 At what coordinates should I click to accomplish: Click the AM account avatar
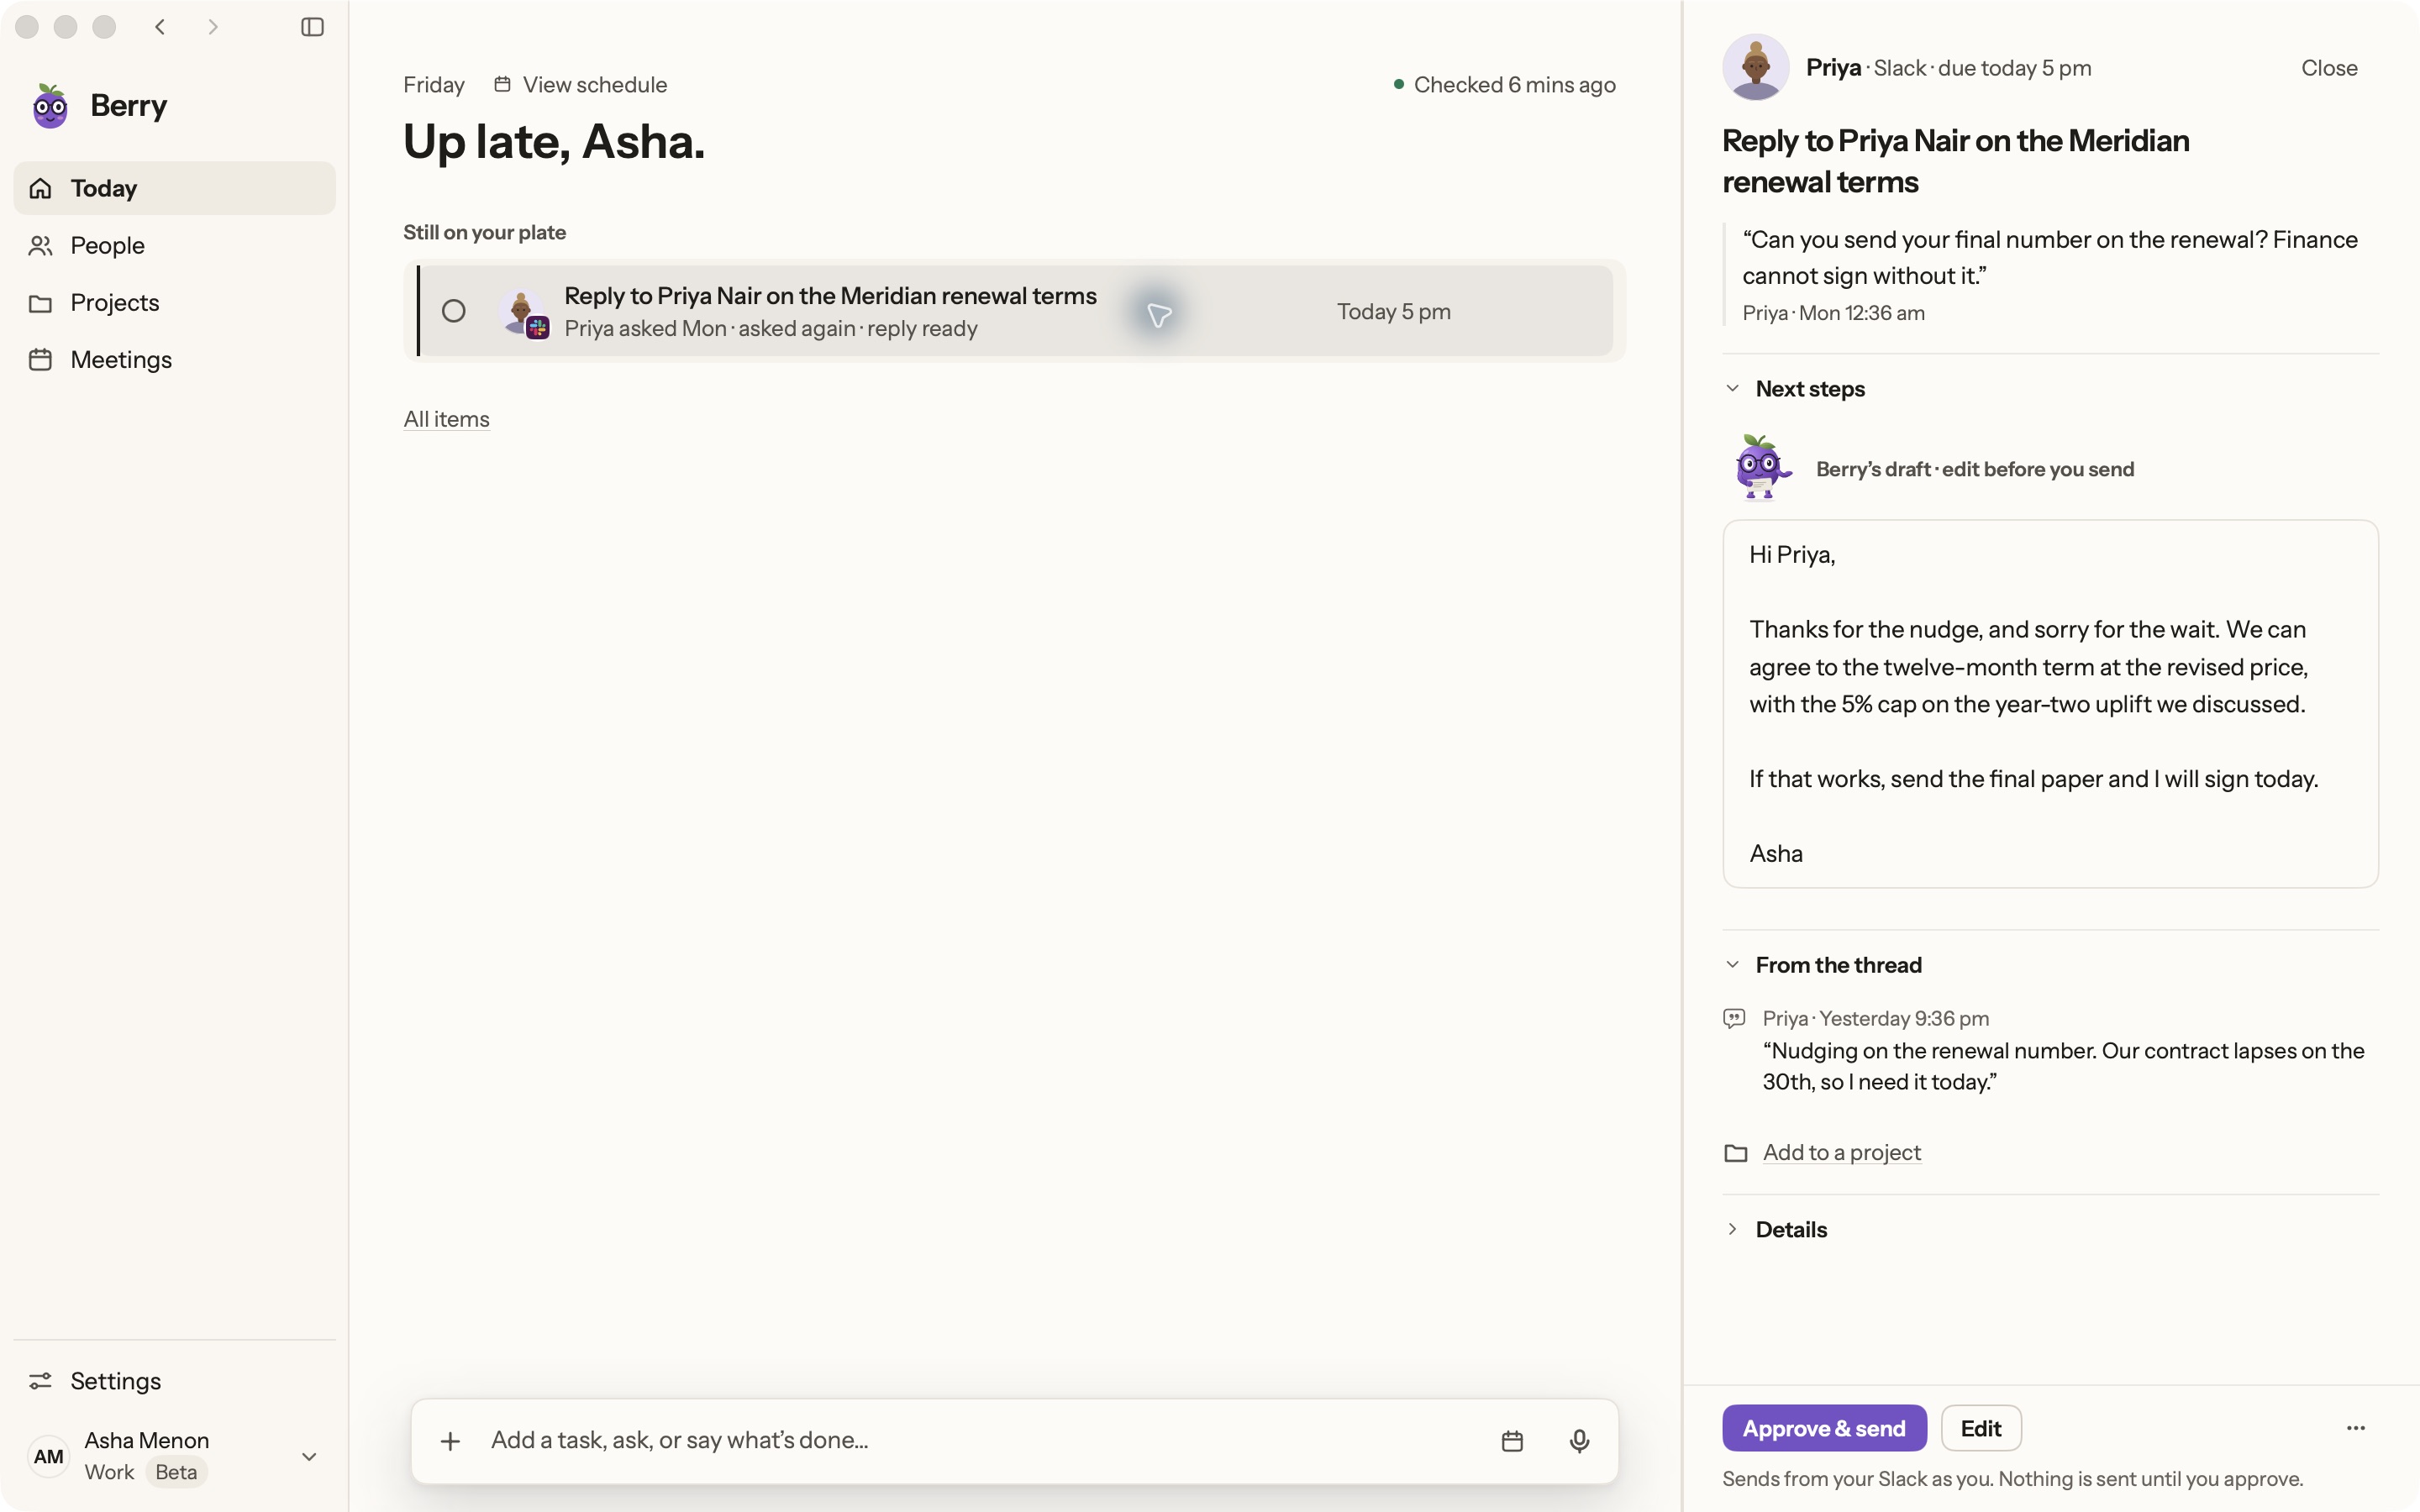[x=48, y=1456]
